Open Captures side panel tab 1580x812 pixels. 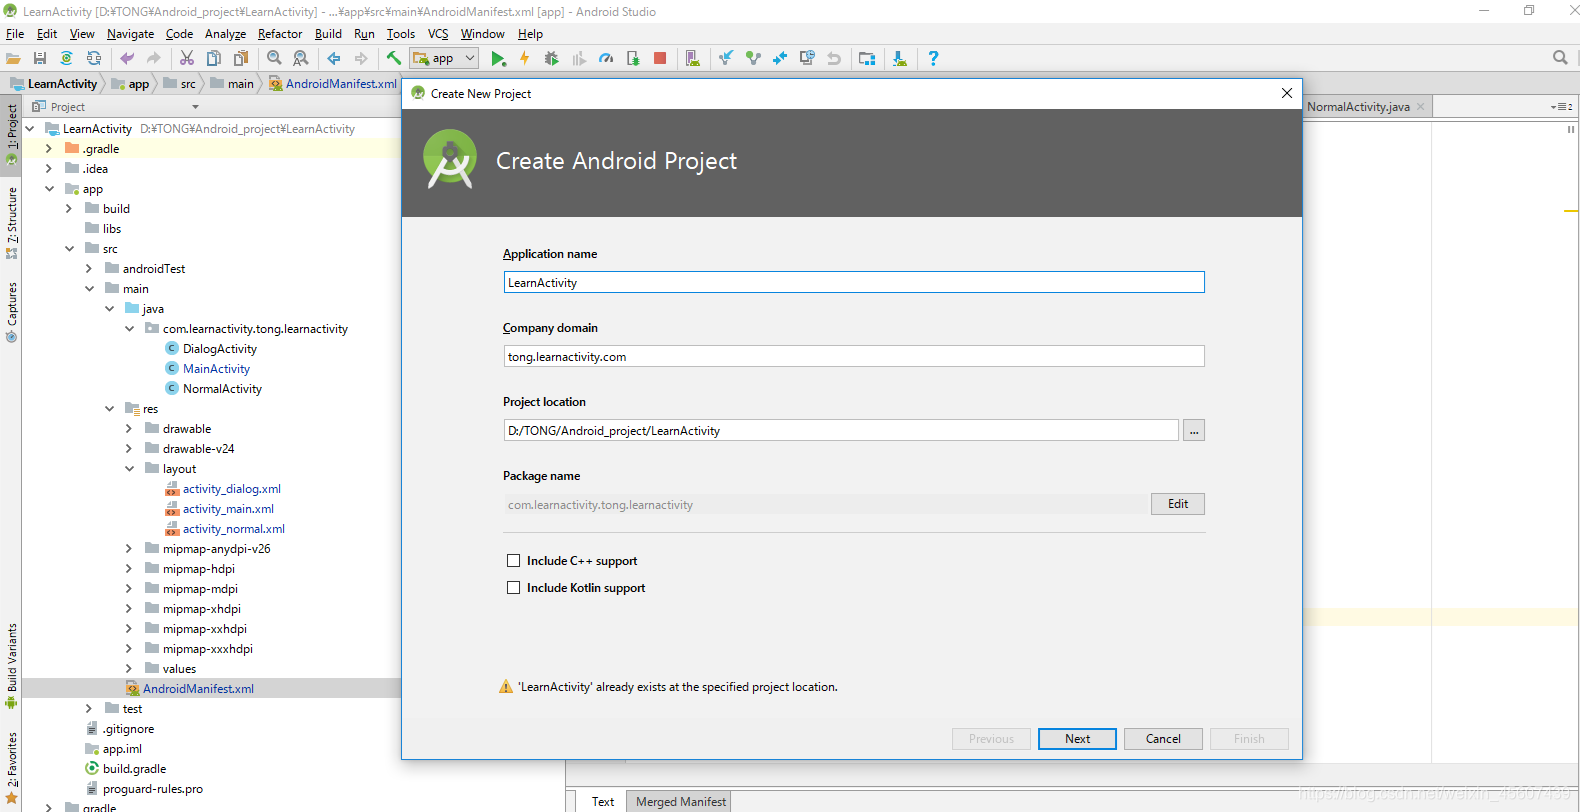[11, 312]
